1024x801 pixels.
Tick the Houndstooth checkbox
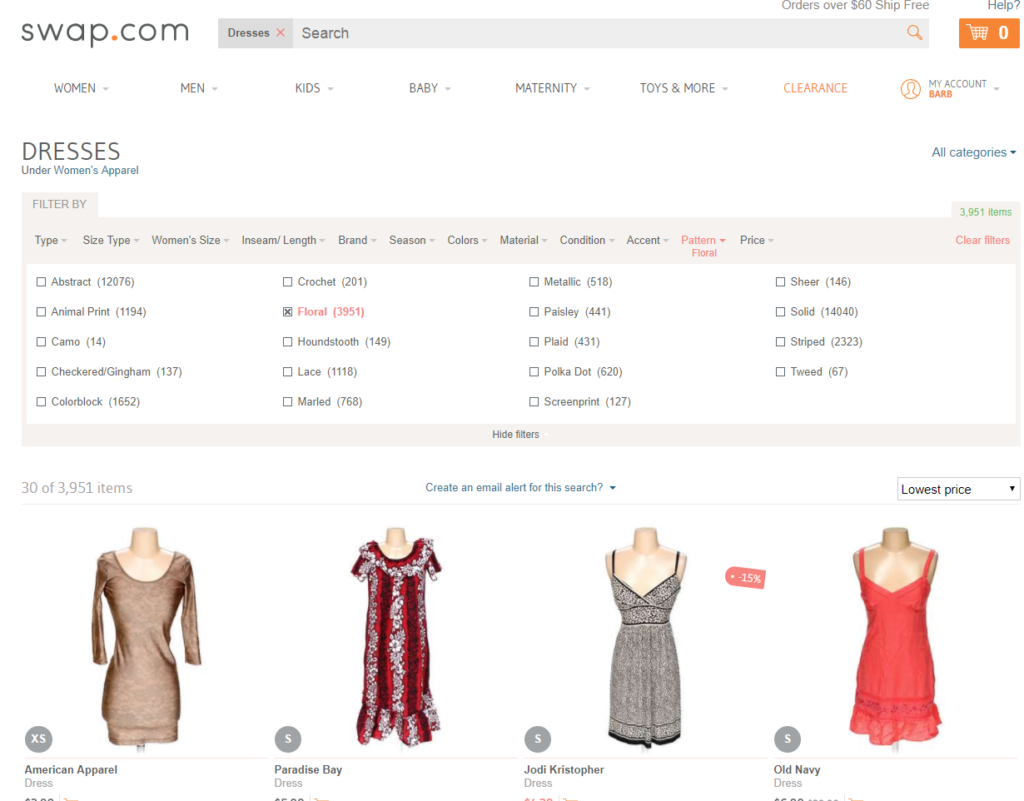click(x=287, y=342)
